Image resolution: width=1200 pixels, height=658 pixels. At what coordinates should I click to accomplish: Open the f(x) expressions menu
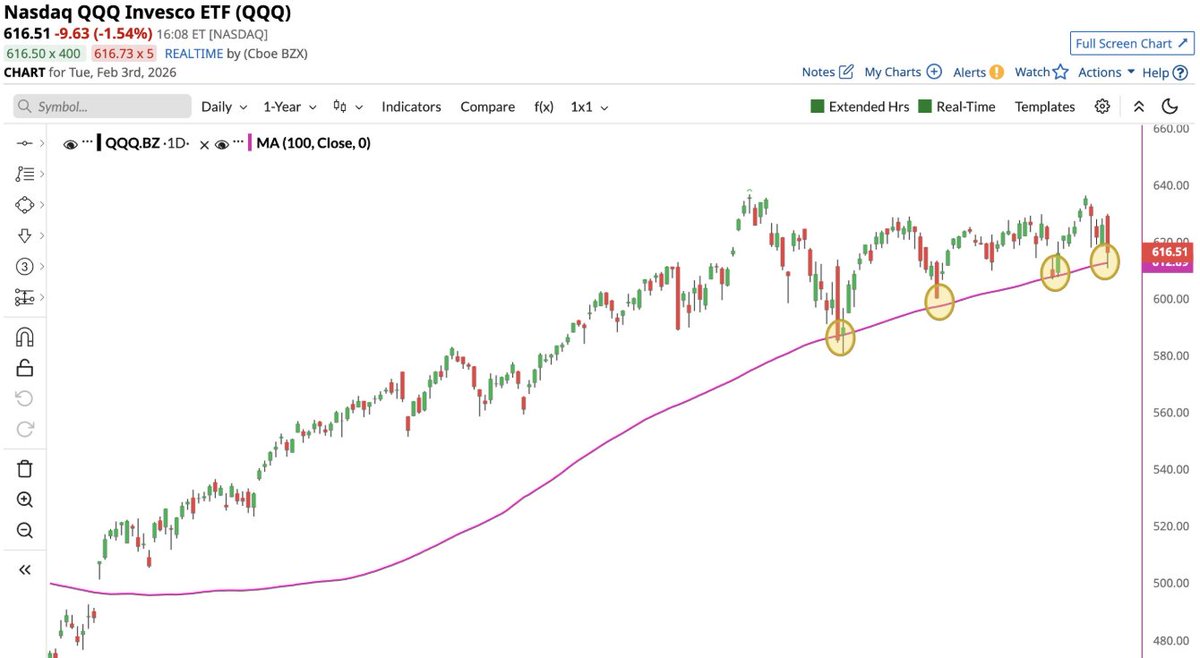[543, 106]
